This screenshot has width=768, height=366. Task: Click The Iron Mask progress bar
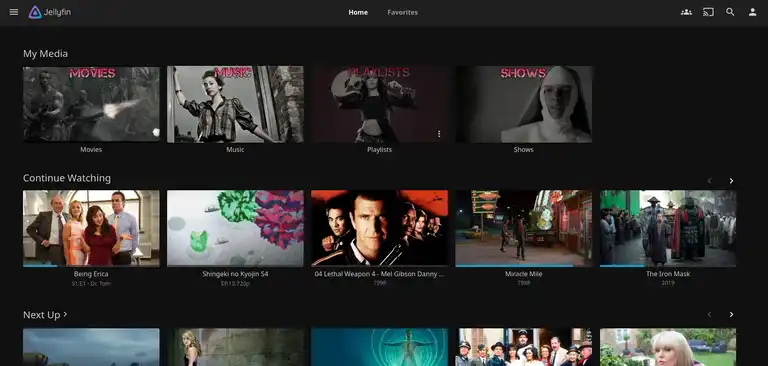pyautogui.click(x=668, y=266)
